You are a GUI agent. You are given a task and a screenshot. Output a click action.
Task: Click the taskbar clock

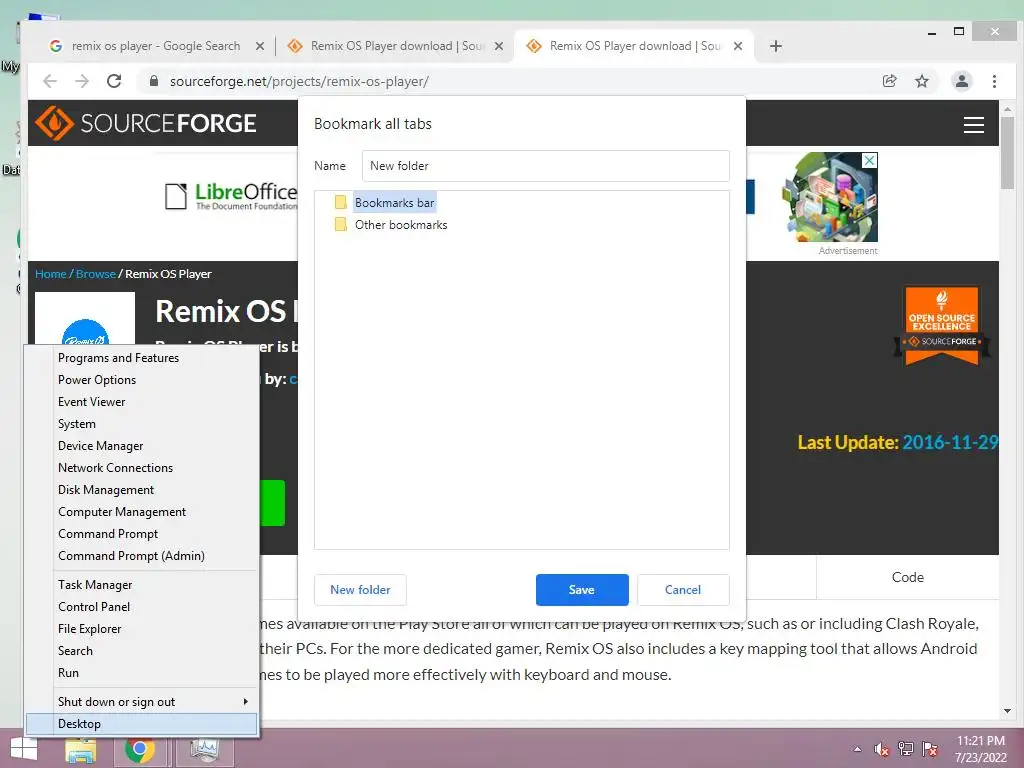980,749
